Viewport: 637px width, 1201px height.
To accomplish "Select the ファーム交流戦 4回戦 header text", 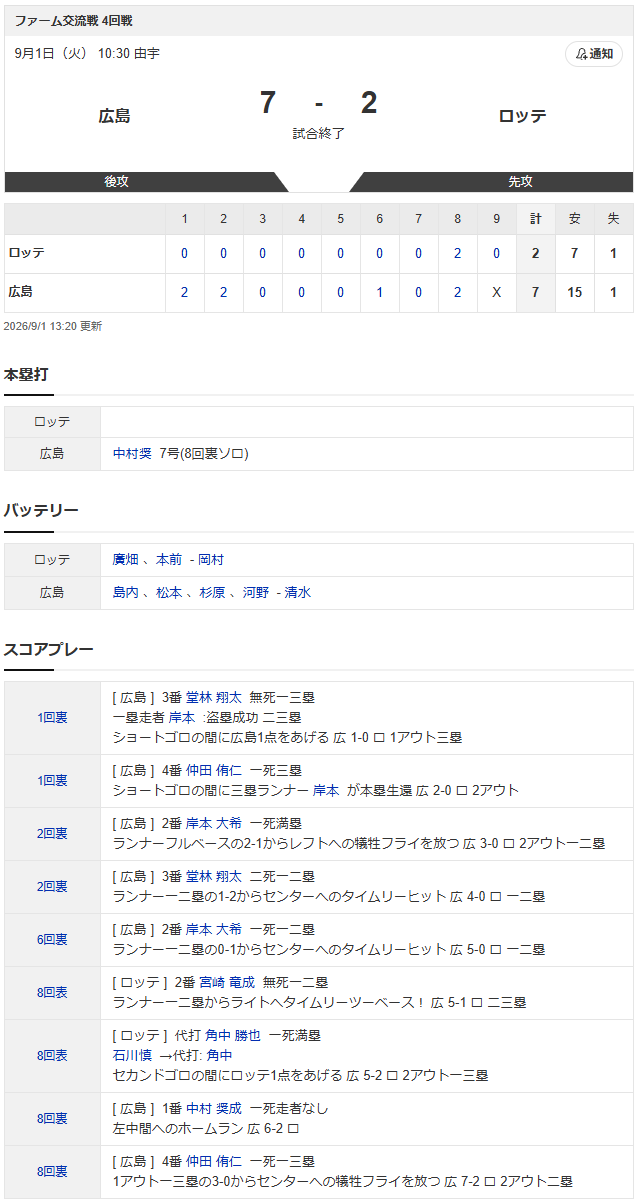I will click(x=73, y=21).
